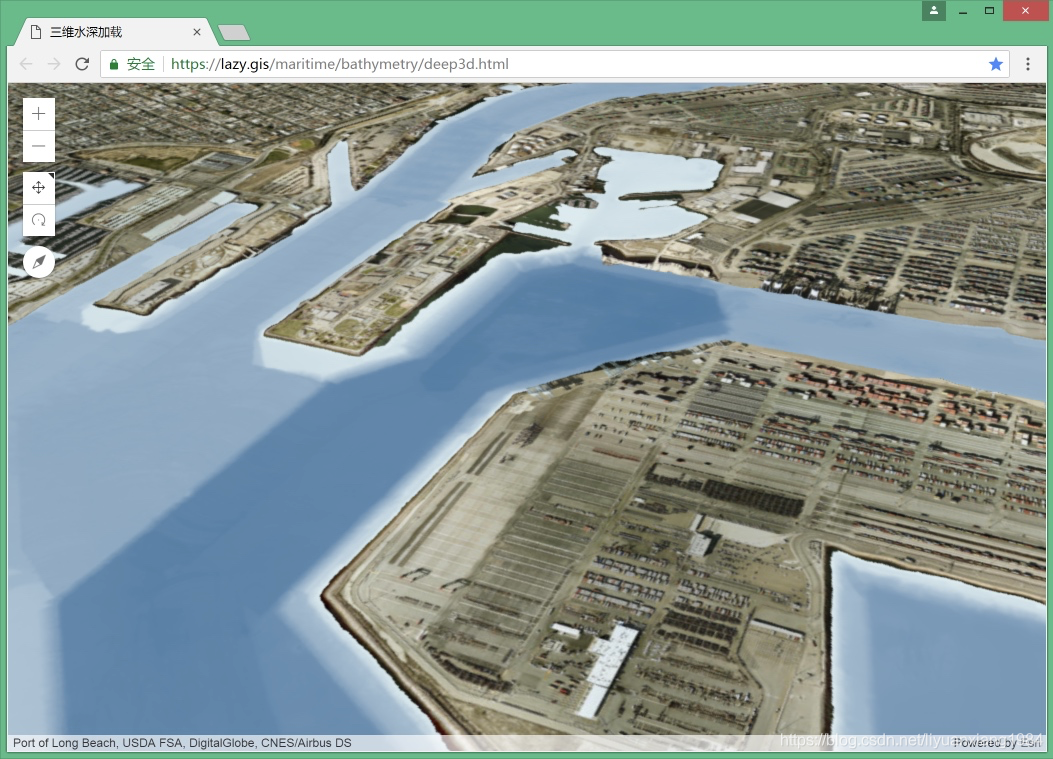Minimize the browser window

coord(963,11)
